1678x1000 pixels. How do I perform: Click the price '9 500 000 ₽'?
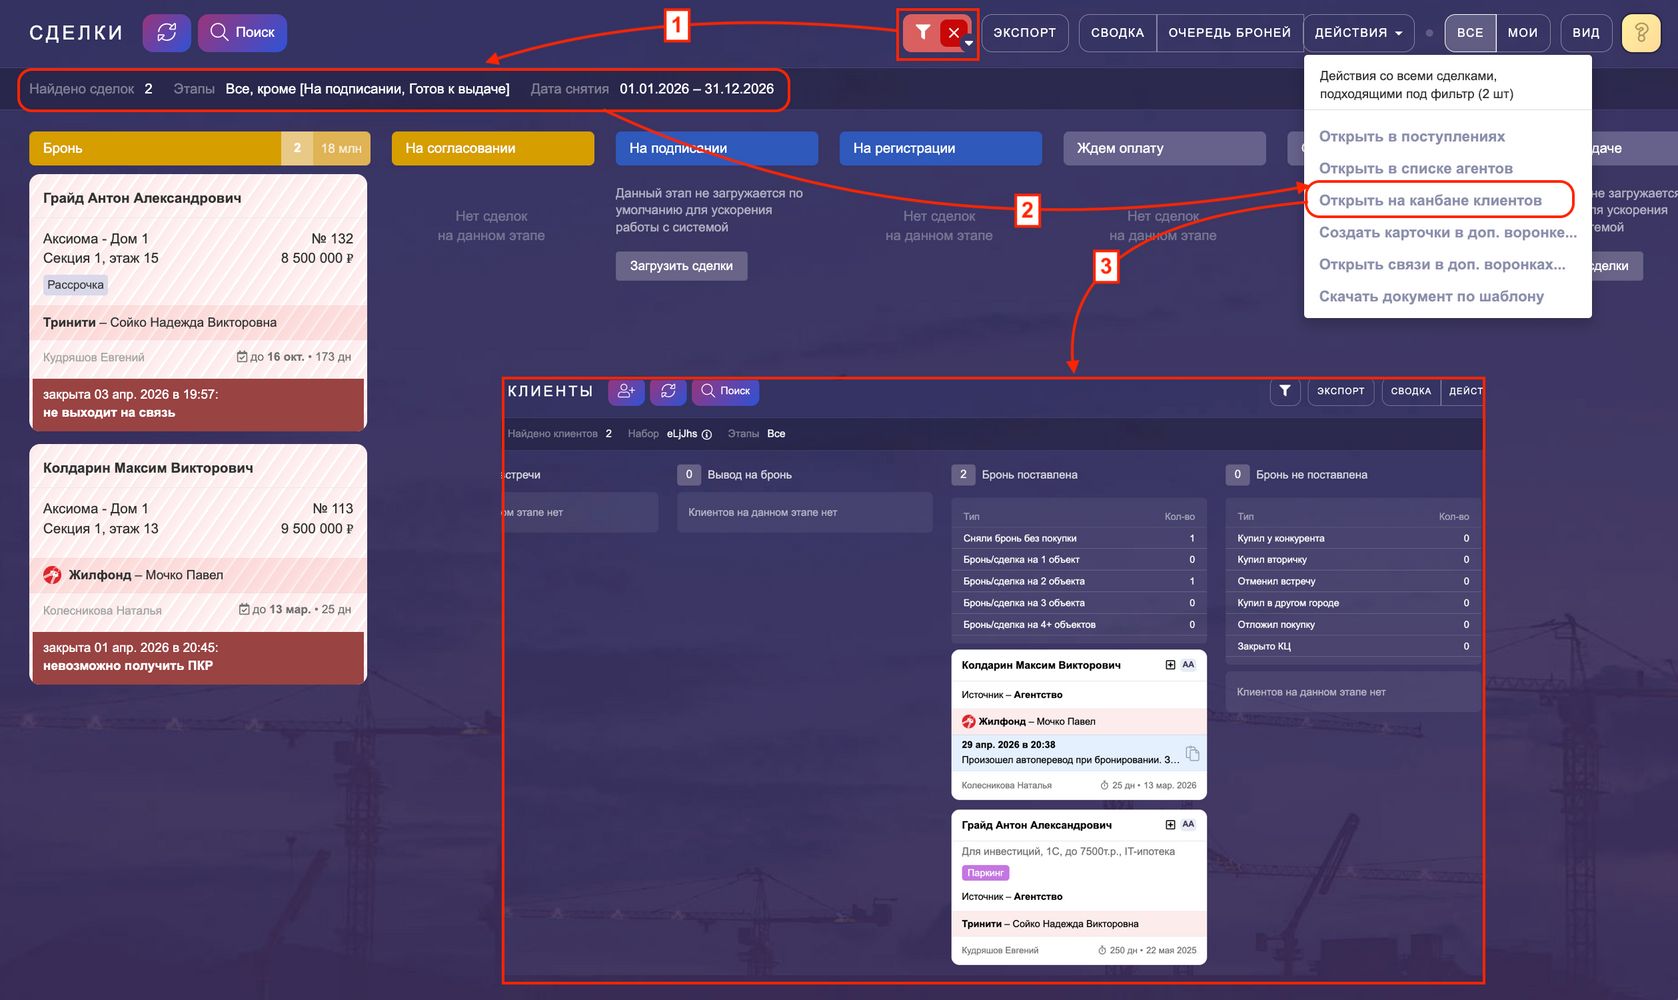pos(317,528)
